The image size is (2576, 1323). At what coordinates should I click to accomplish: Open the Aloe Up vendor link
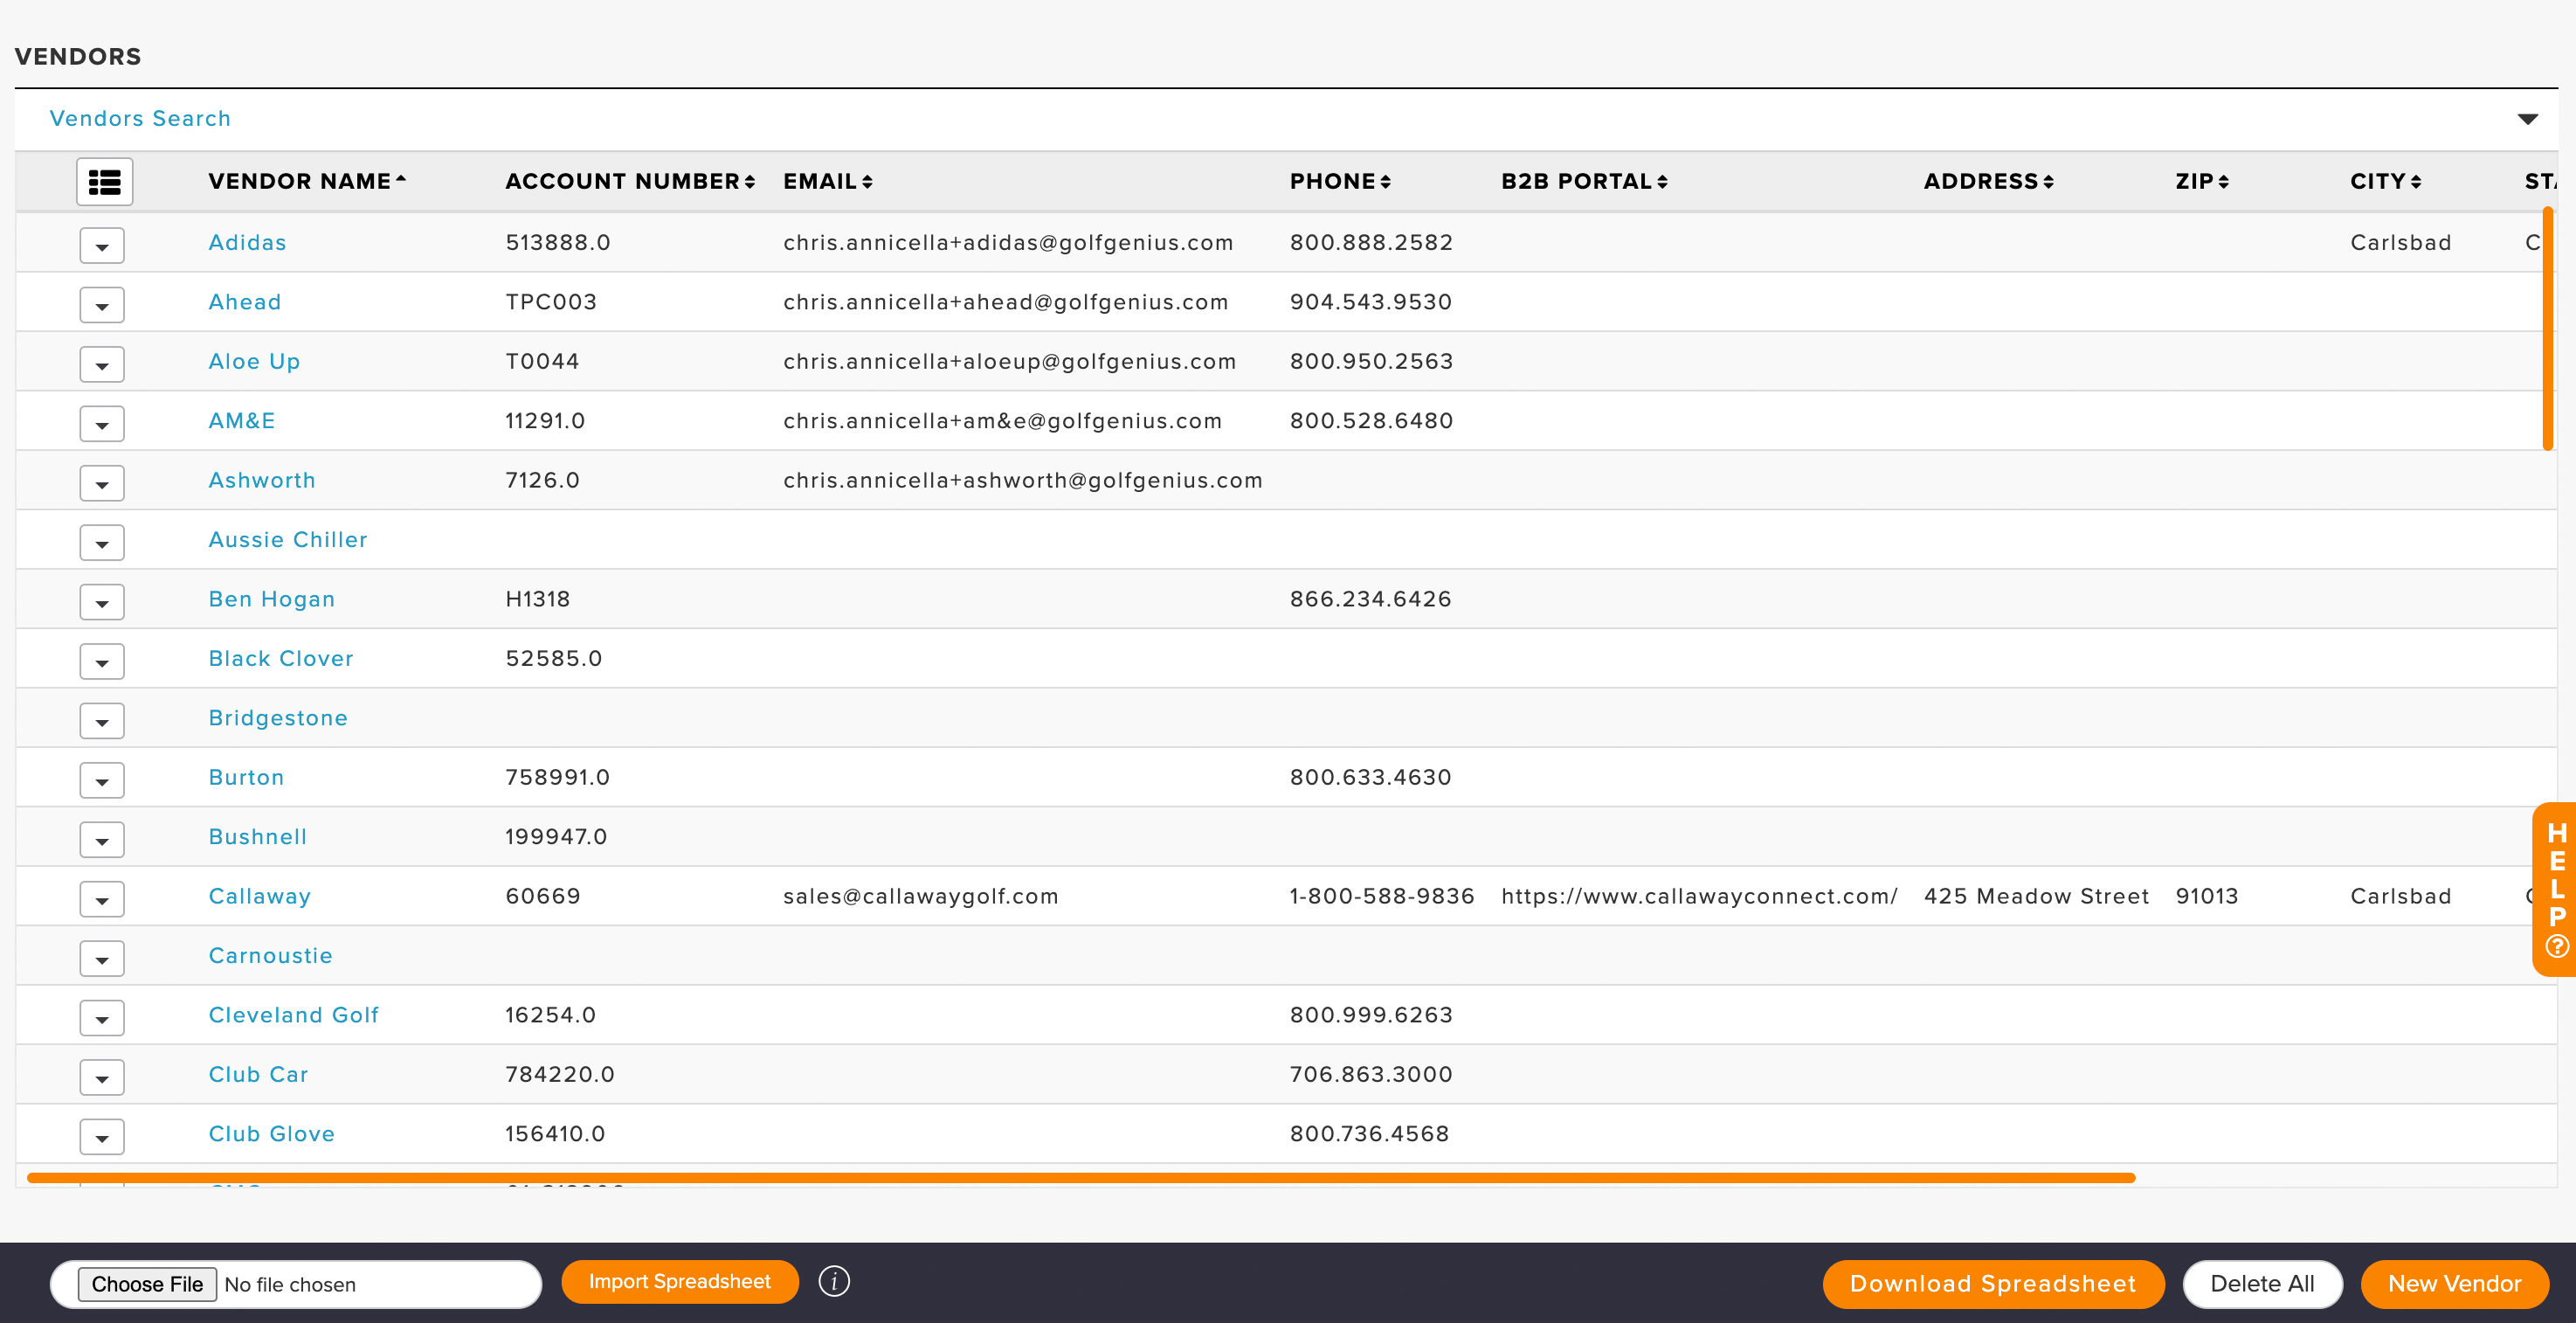254,361
